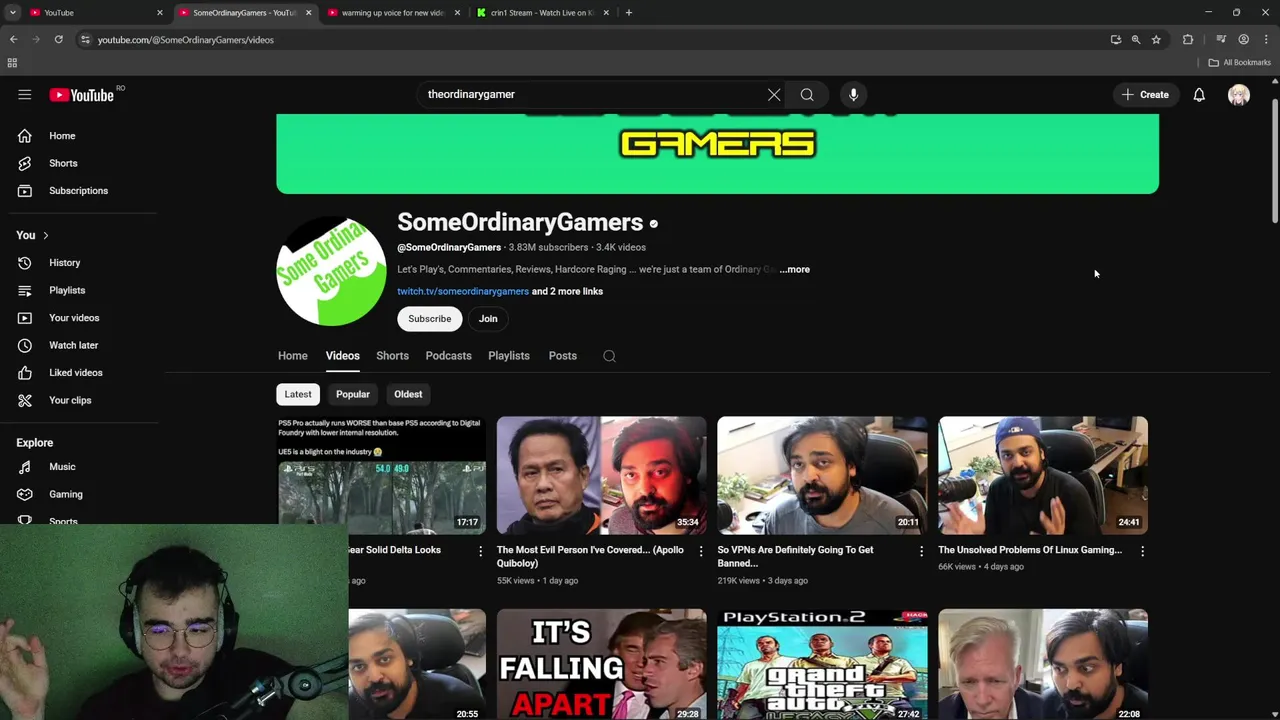Open the browser extensions puzzle icon

[1188, 40]
